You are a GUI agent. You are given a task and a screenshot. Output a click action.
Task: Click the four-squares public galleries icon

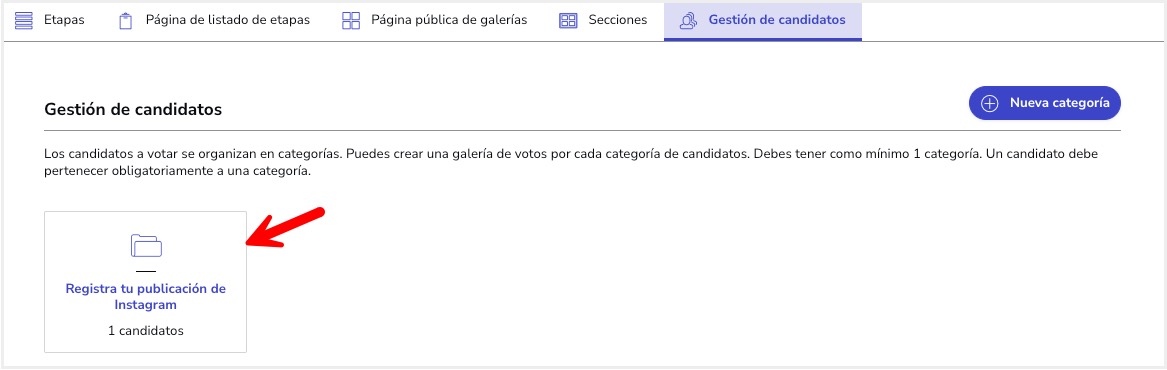click(x=351, y=21)
